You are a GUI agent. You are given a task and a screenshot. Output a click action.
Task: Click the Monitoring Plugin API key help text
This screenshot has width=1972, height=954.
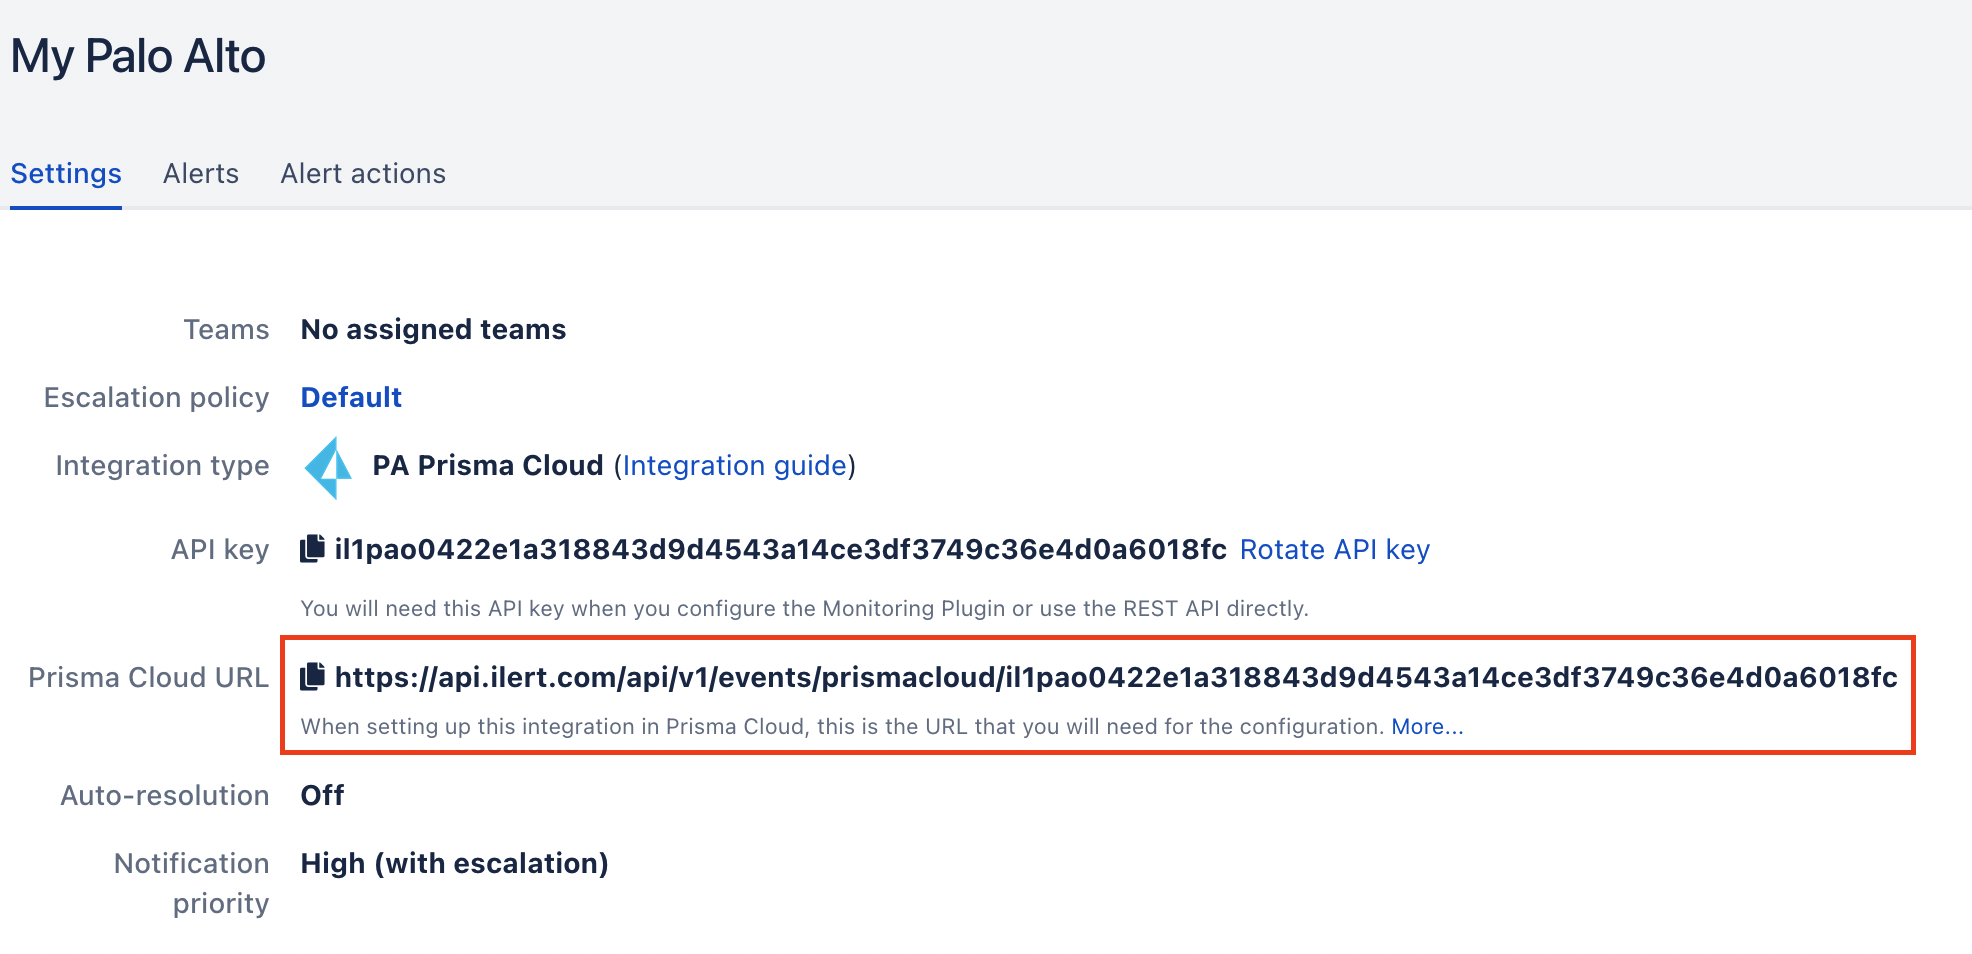coord(804,609)
